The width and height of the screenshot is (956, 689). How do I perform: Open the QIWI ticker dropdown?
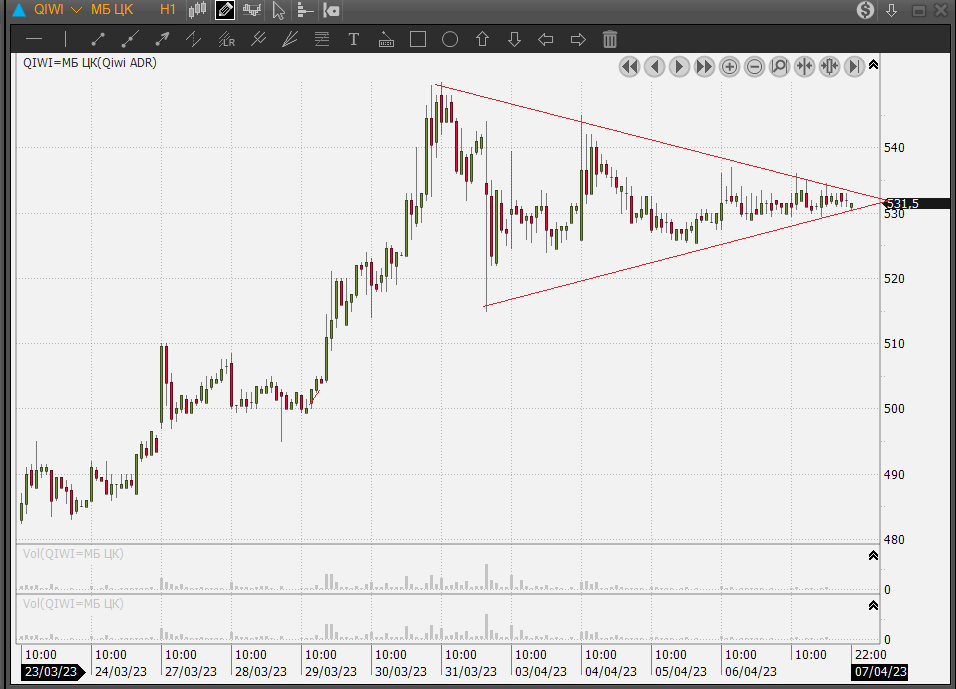coord(58,10)
